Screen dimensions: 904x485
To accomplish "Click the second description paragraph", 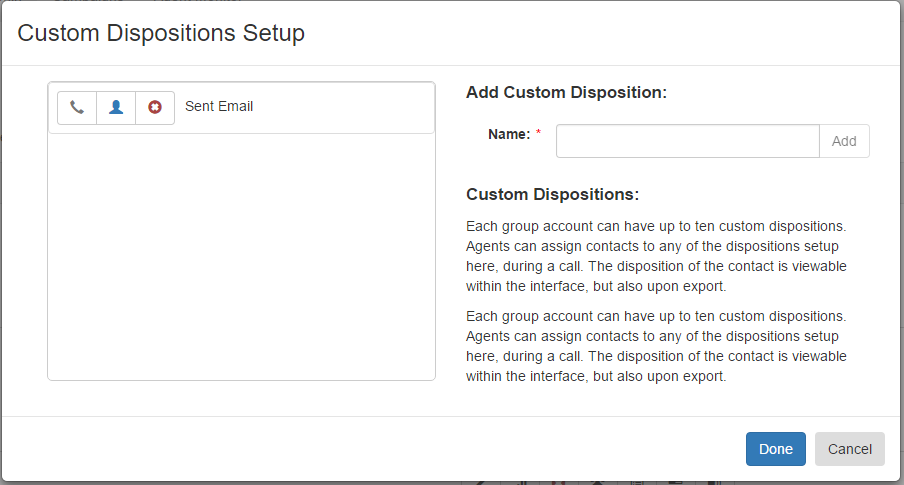I will [x=656, y=346].
